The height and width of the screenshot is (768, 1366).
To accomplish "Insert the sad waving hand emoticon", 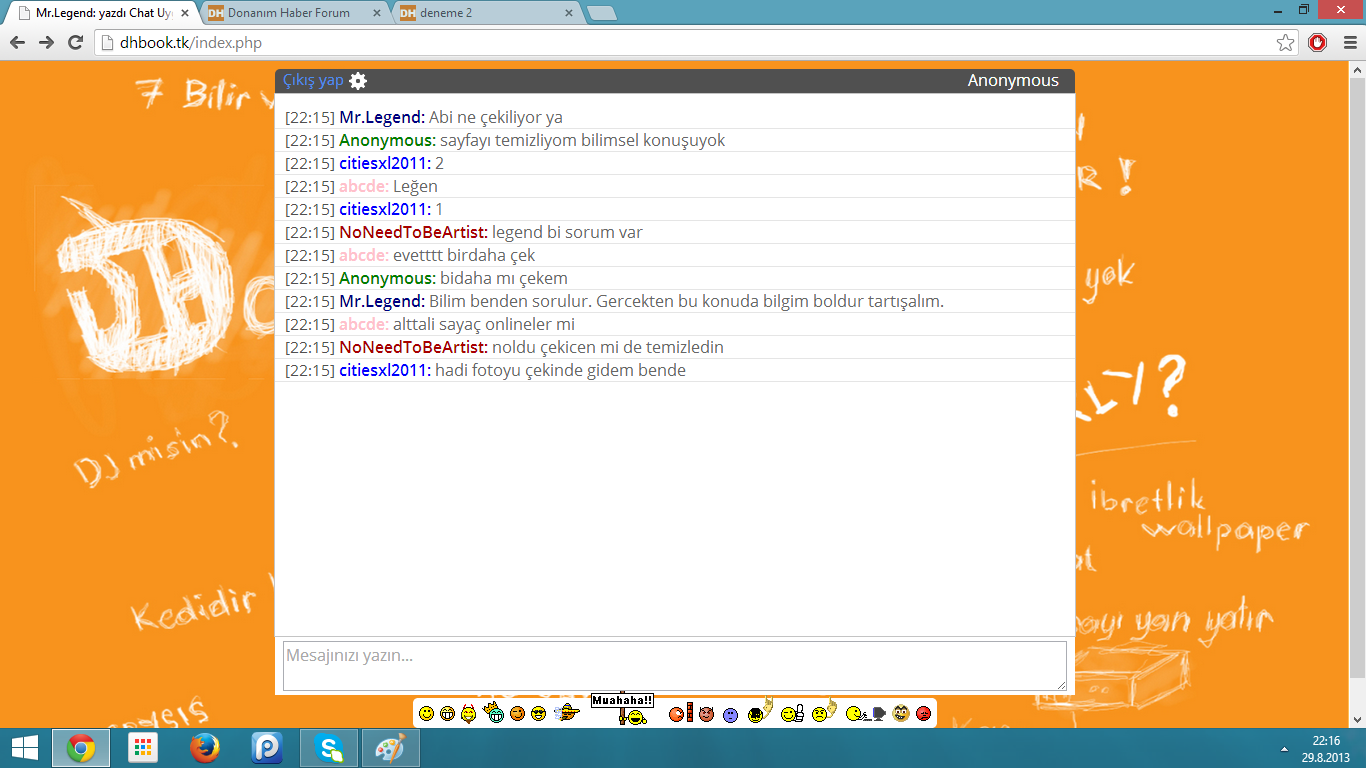I will coord(825,710).
